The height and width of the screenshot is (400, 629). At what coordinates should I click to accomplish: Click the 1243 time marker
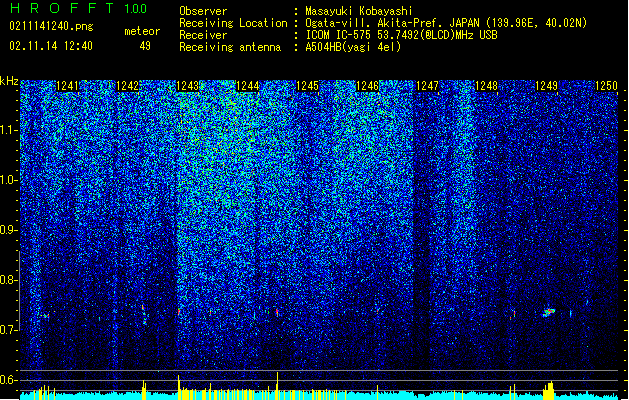click(187, 86)
